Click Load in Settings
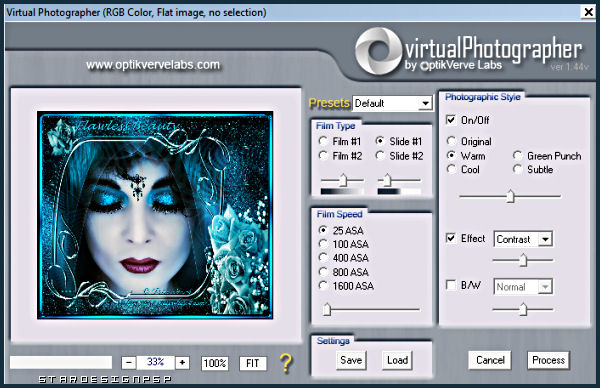This screenshot has height=388, width=600. tap(397, 360)
